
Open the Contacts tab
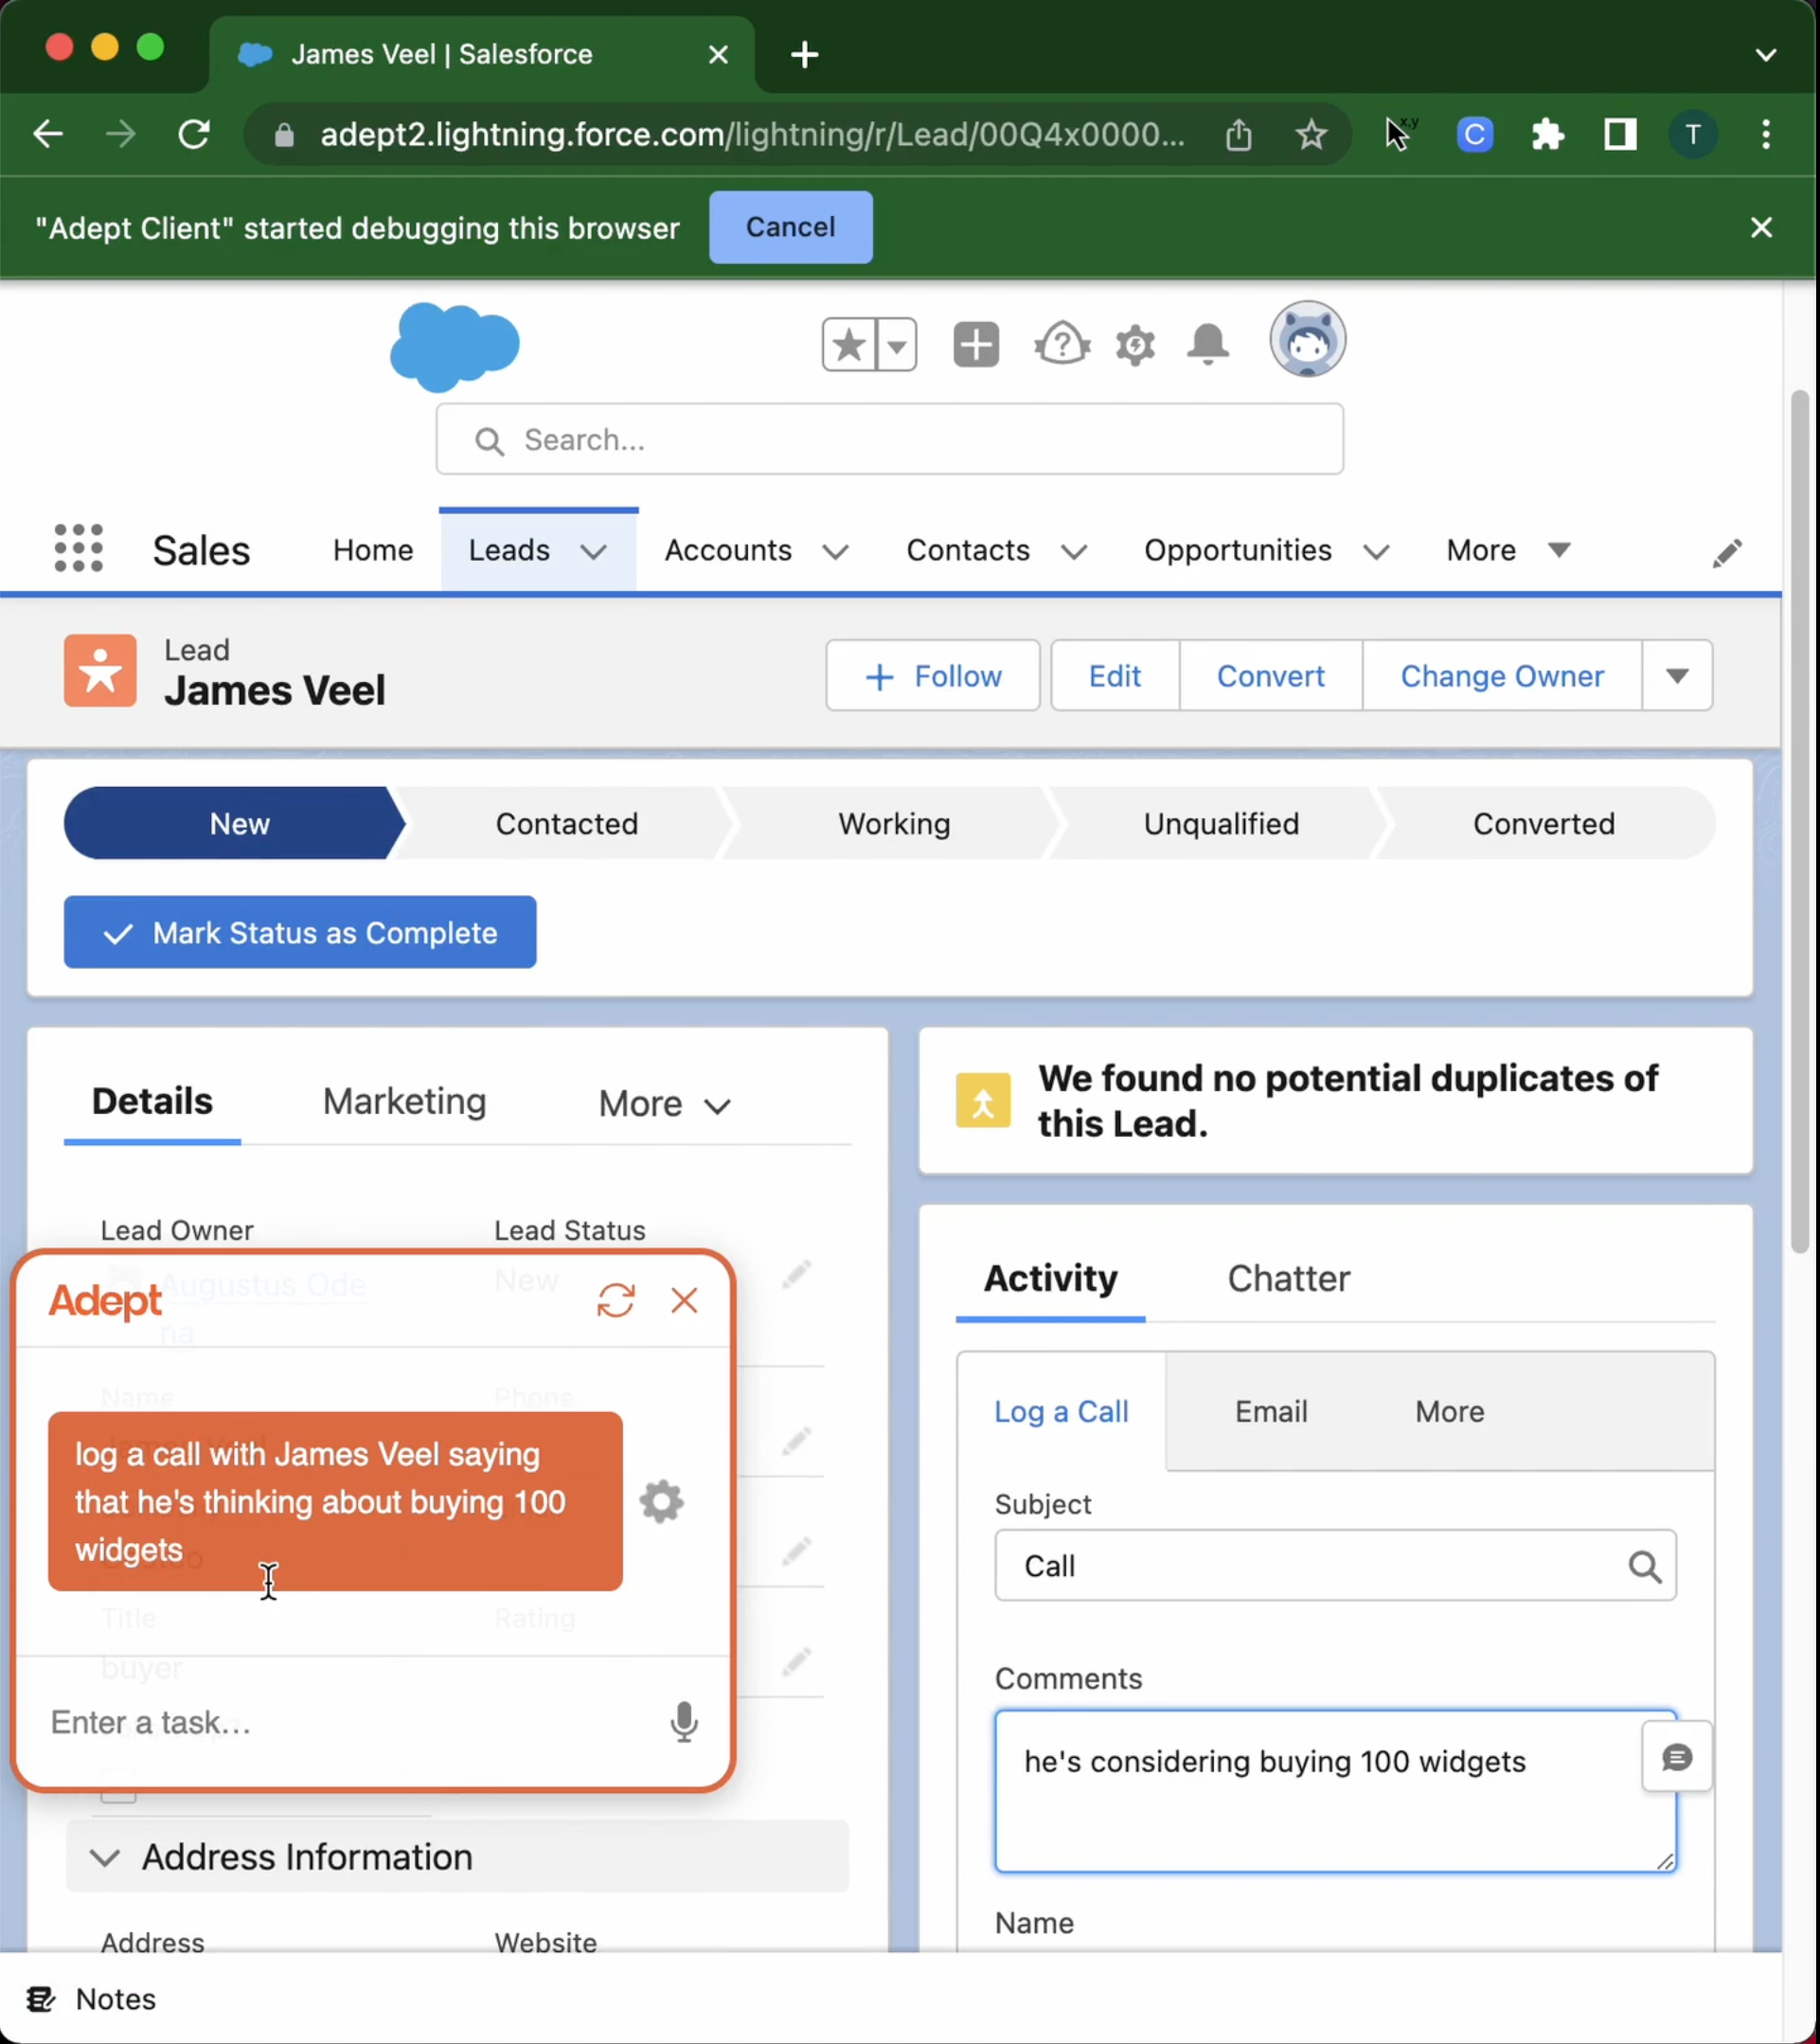(x=967, y=550)
